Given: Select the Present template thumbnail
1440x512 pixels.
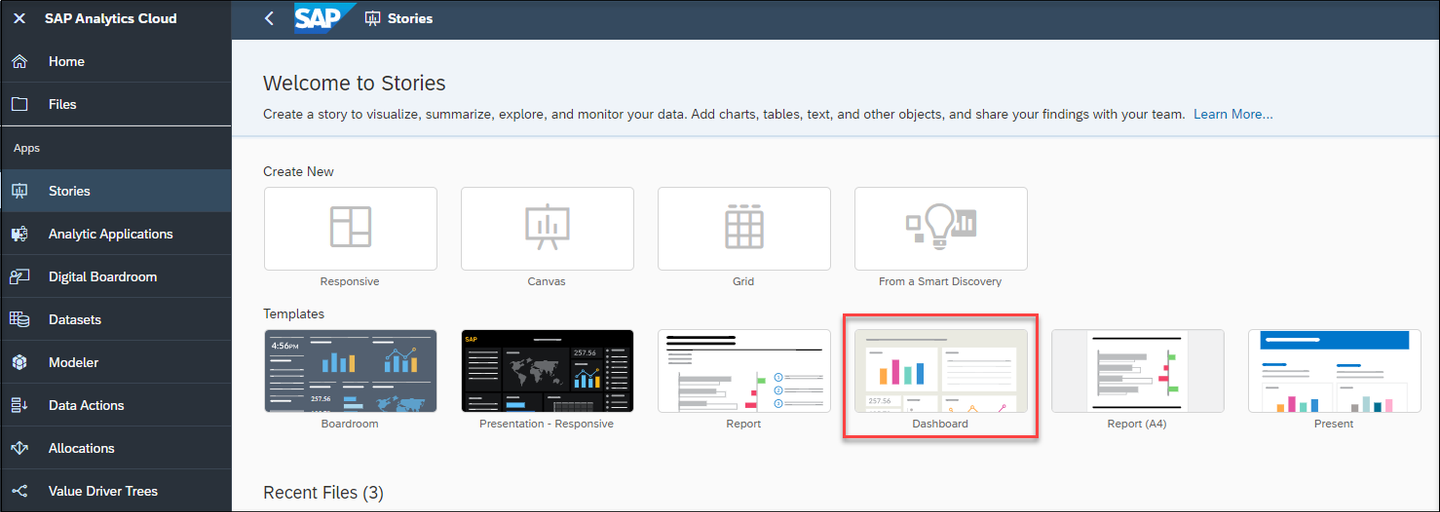Looking at the screenshot, I should tap(1335, 371).
